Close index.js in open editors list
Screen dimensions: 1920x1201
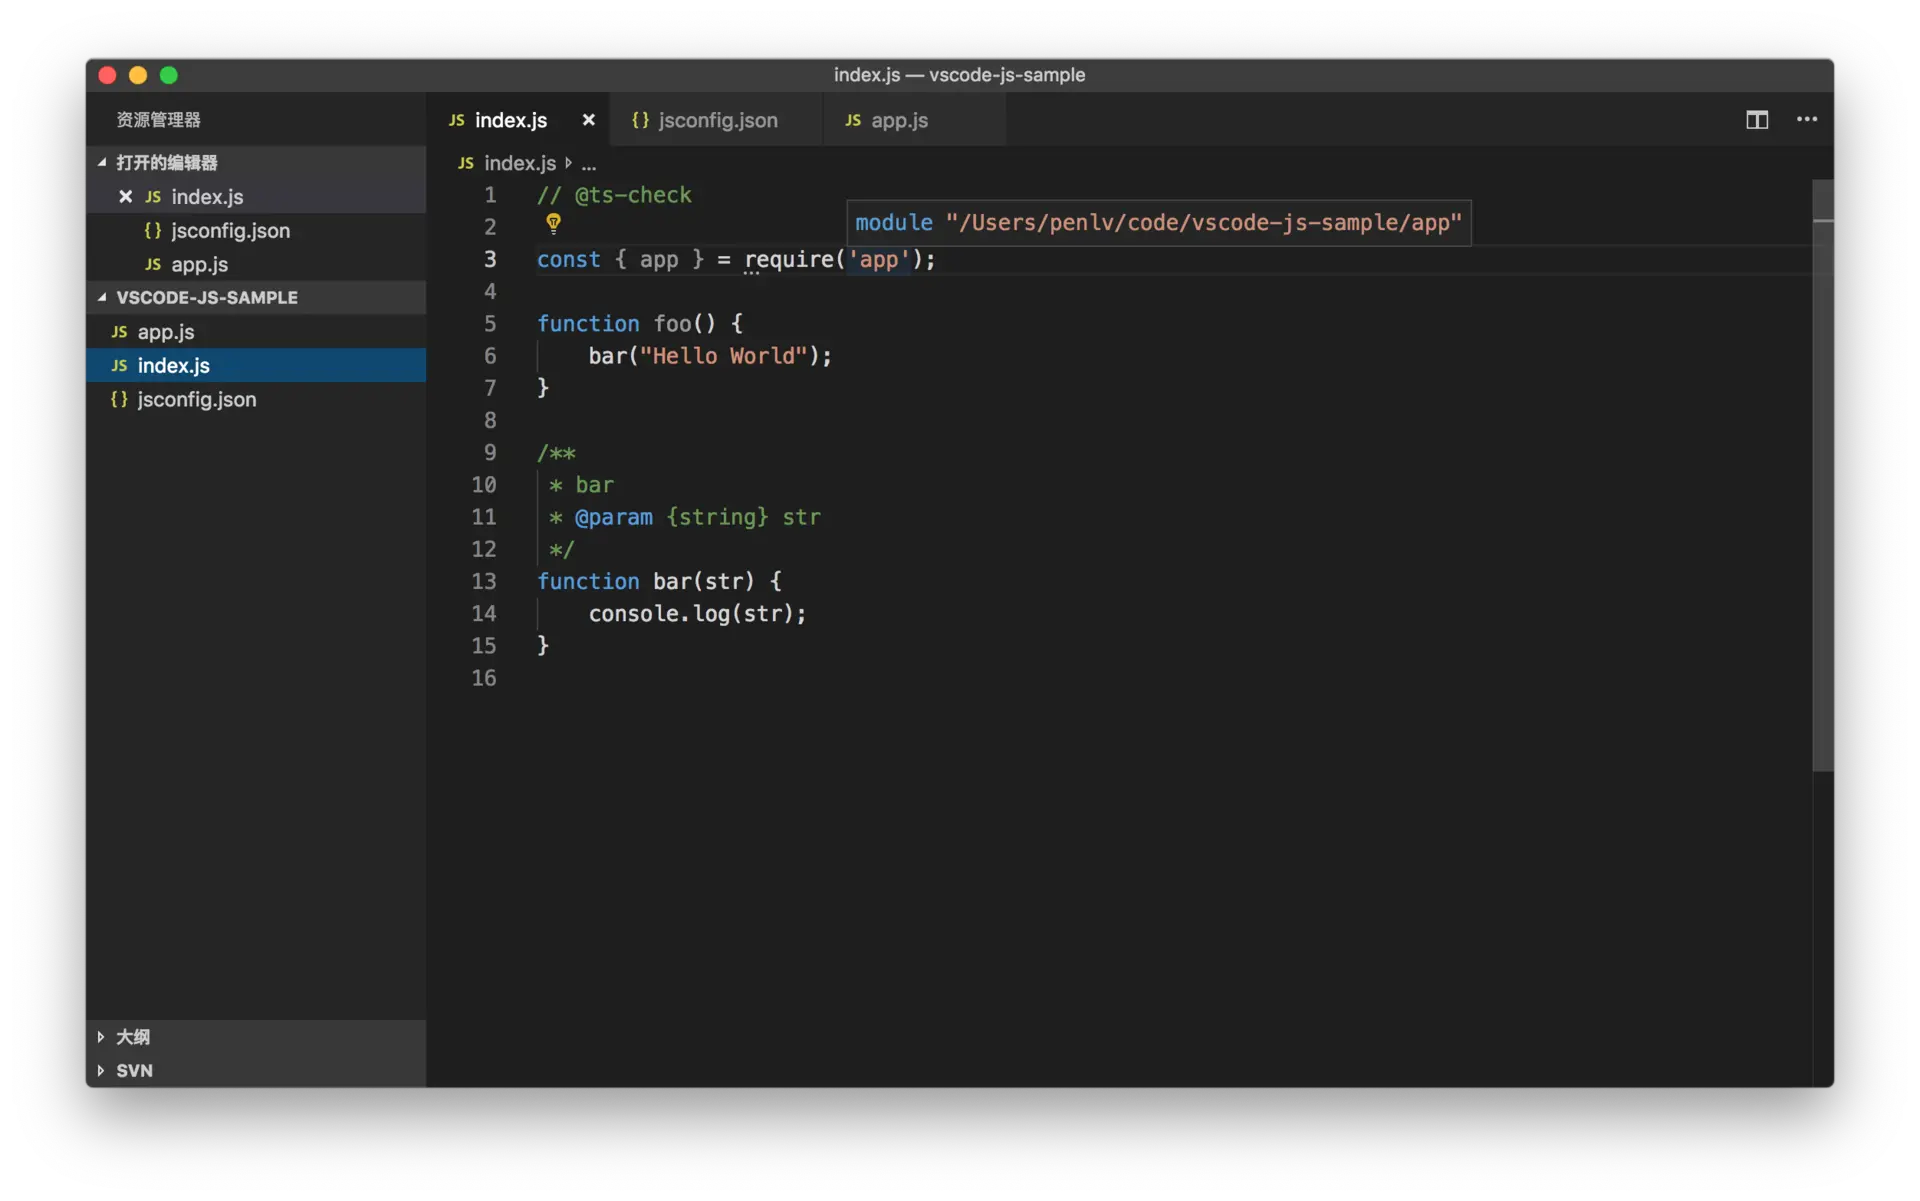click(x=125, y=197)
